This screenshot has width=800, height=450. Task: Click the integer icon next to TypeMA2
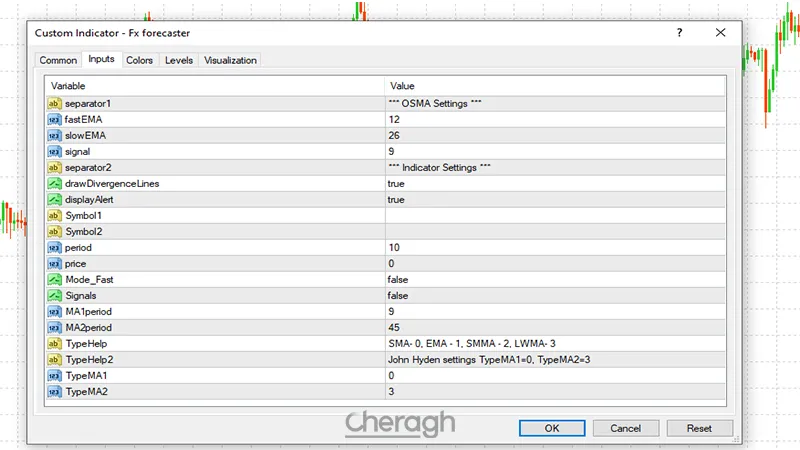point(54,392)
